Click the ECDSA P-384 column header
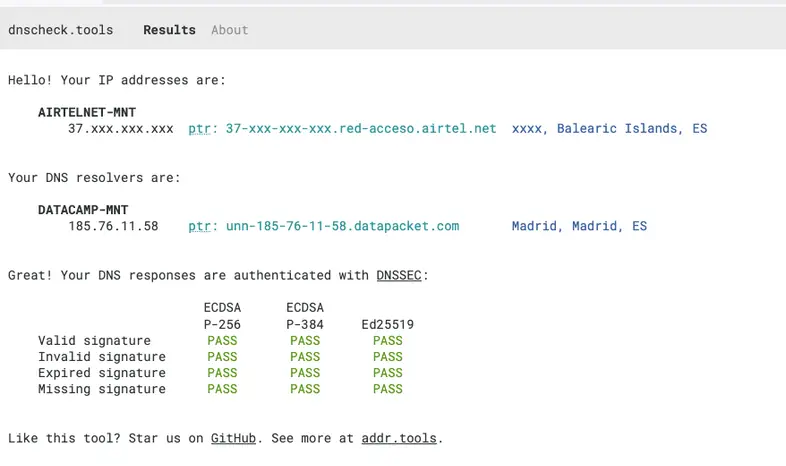Image resolution: width=786 pixels, height=466 pixels. [305, 316]
